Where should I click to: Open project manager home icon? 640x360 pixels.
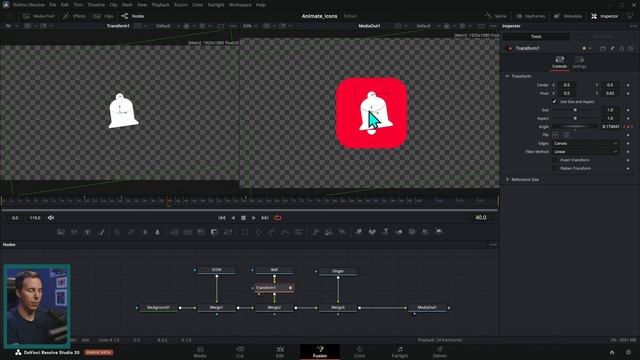coord(612,352)
